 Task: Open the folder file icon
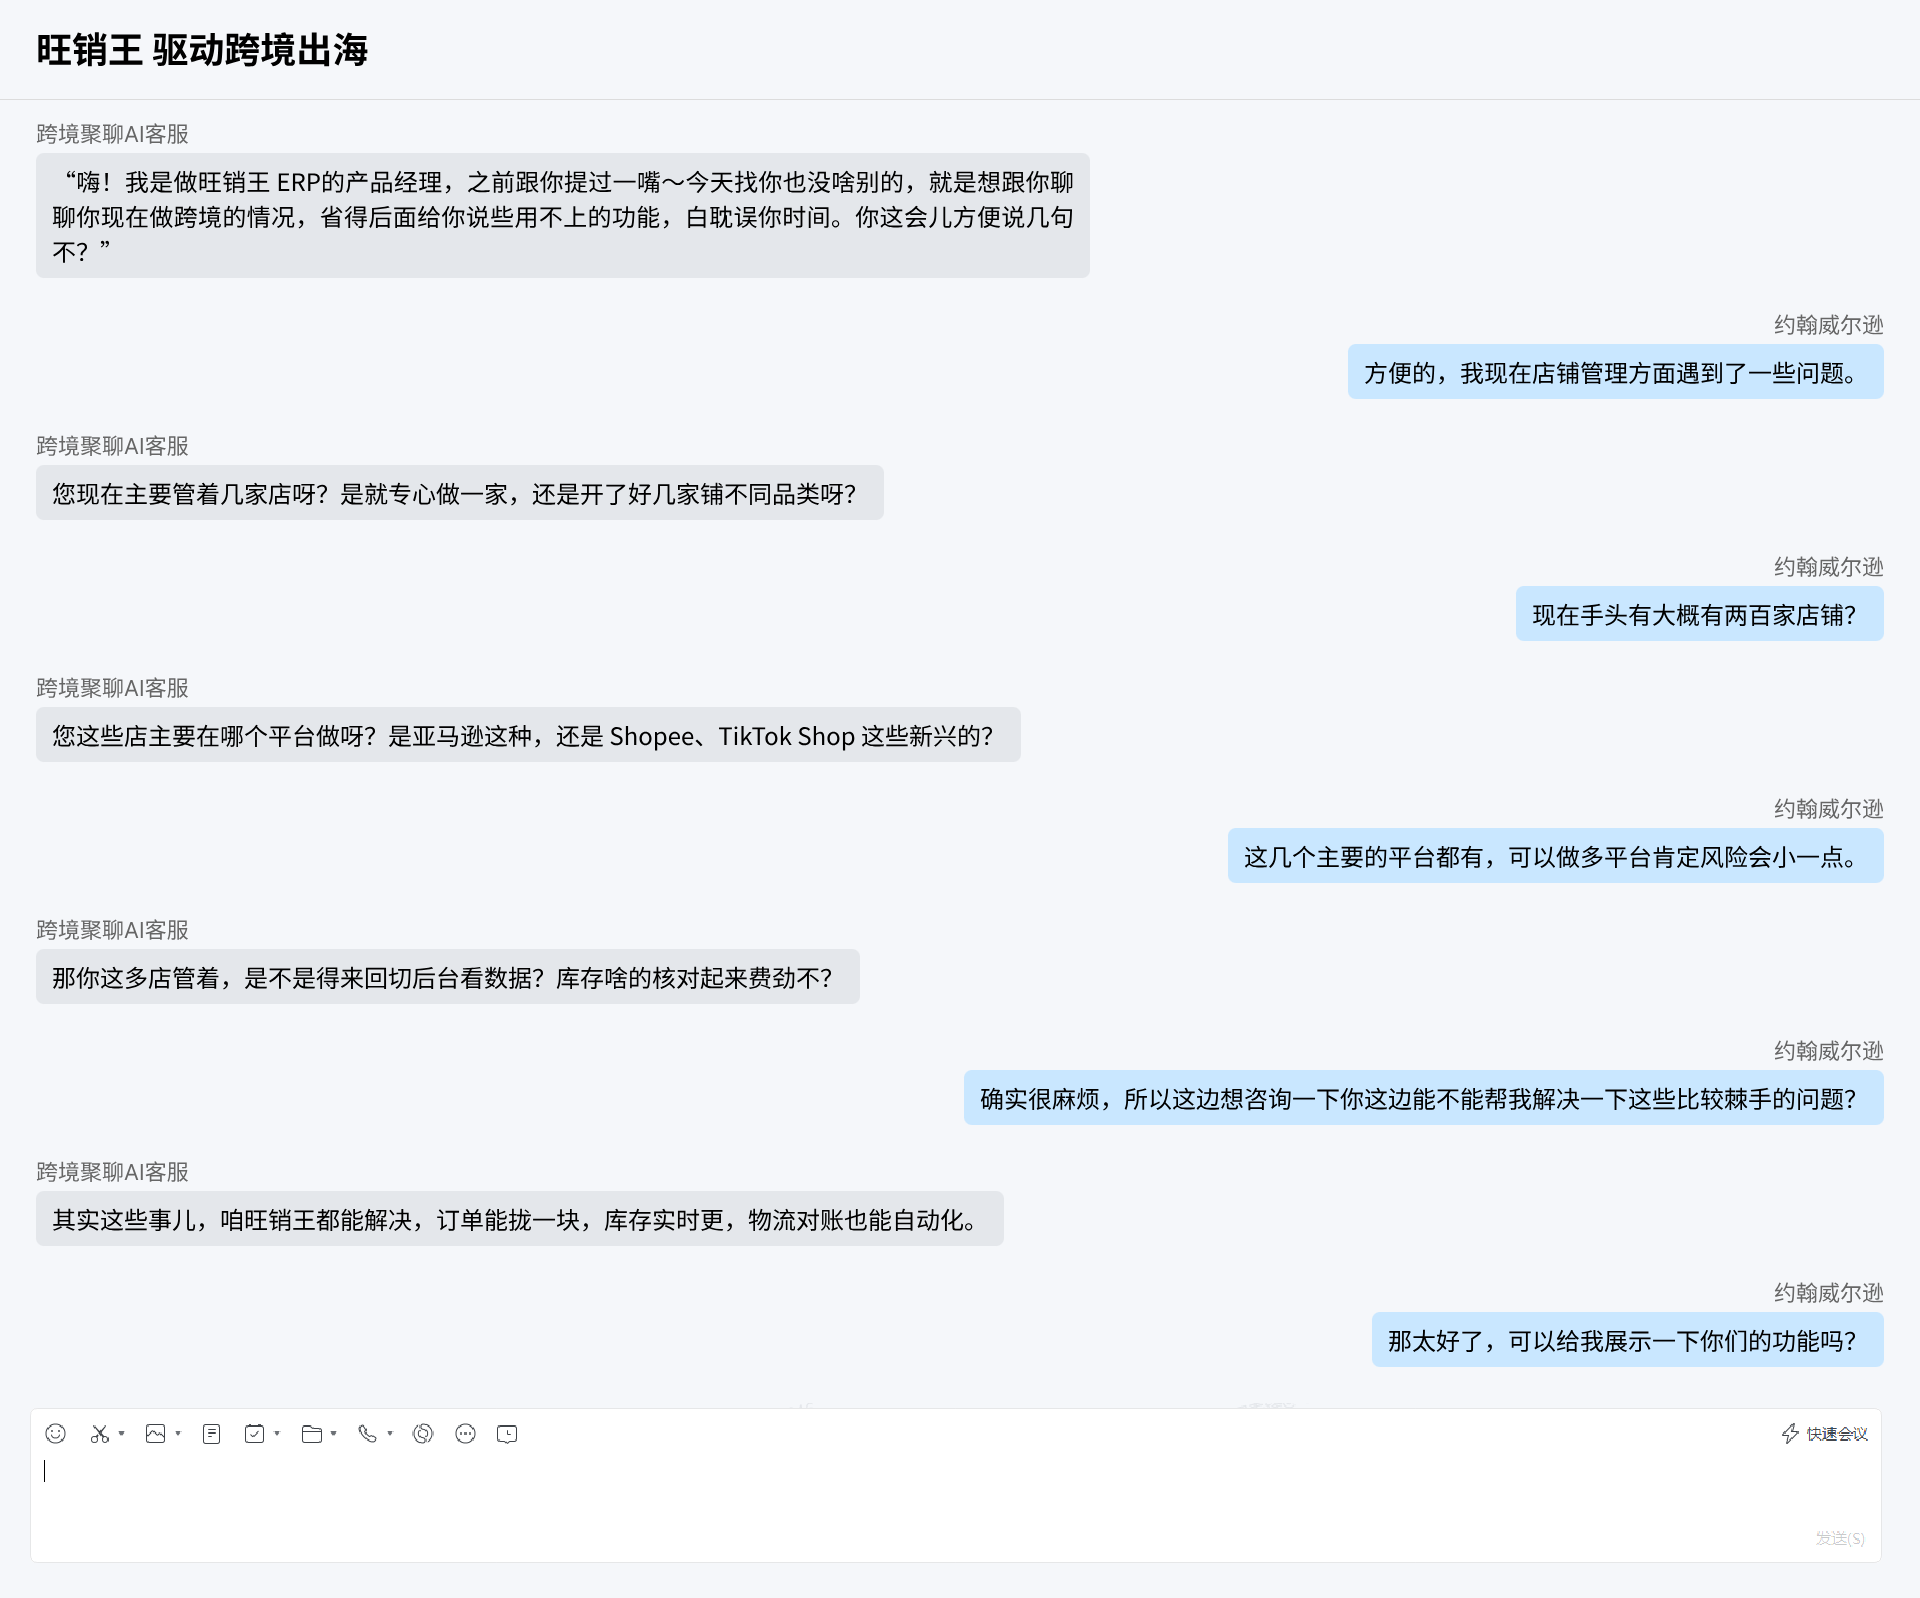pos(311,1433)
